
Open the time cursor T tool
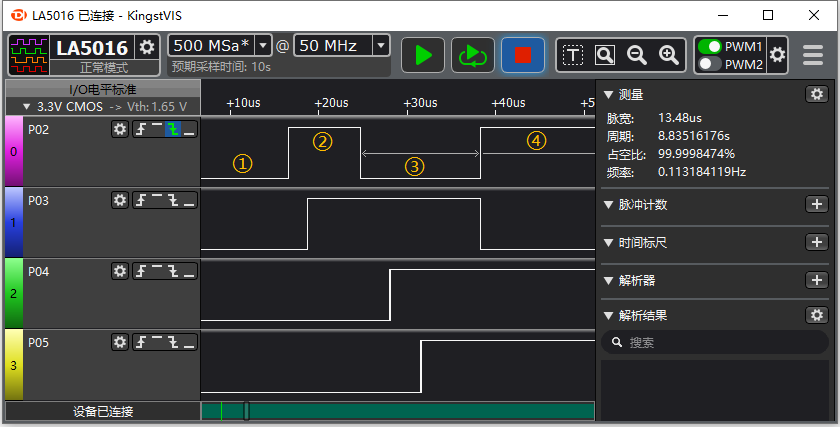pos(573,55)
